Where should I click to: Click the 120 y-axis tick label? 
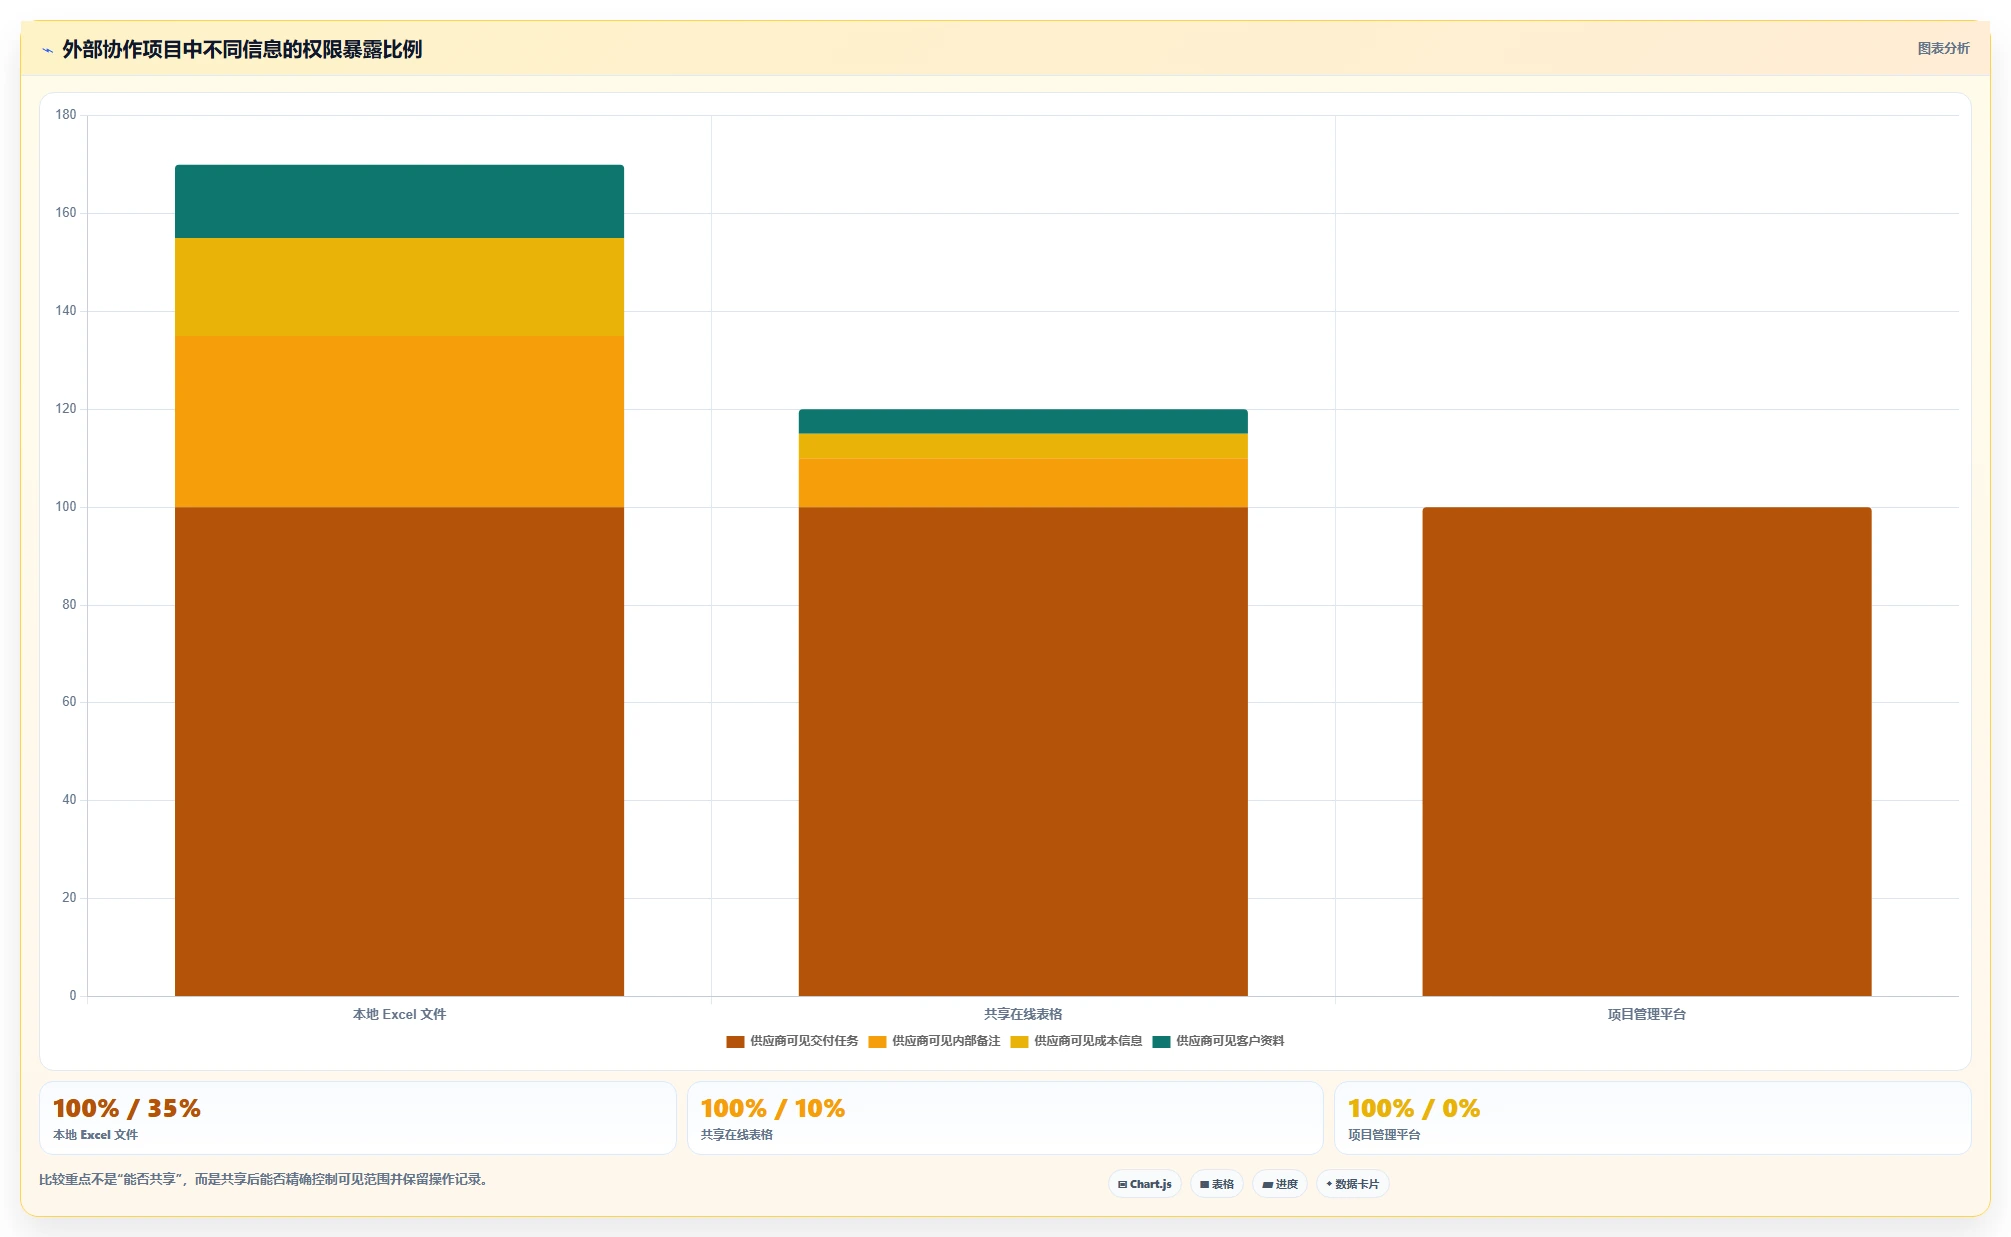[x=66, y=409]
